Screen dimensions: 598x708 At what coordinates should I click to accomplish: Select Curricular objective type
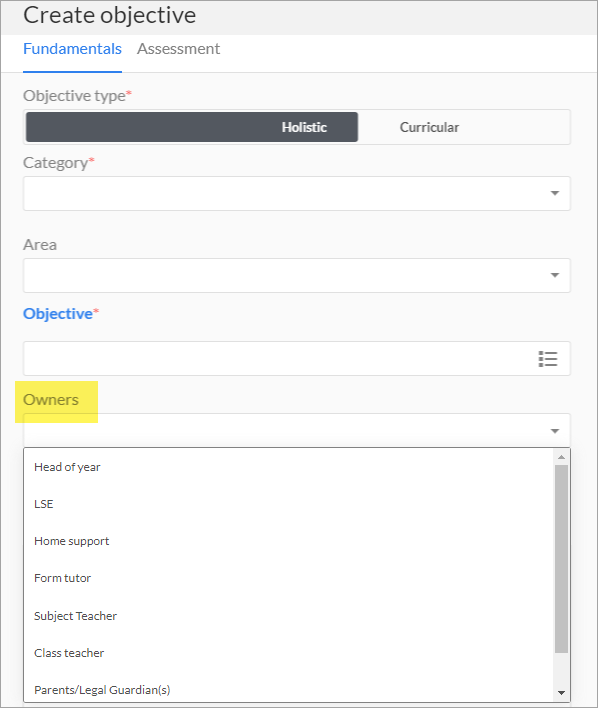429,127
